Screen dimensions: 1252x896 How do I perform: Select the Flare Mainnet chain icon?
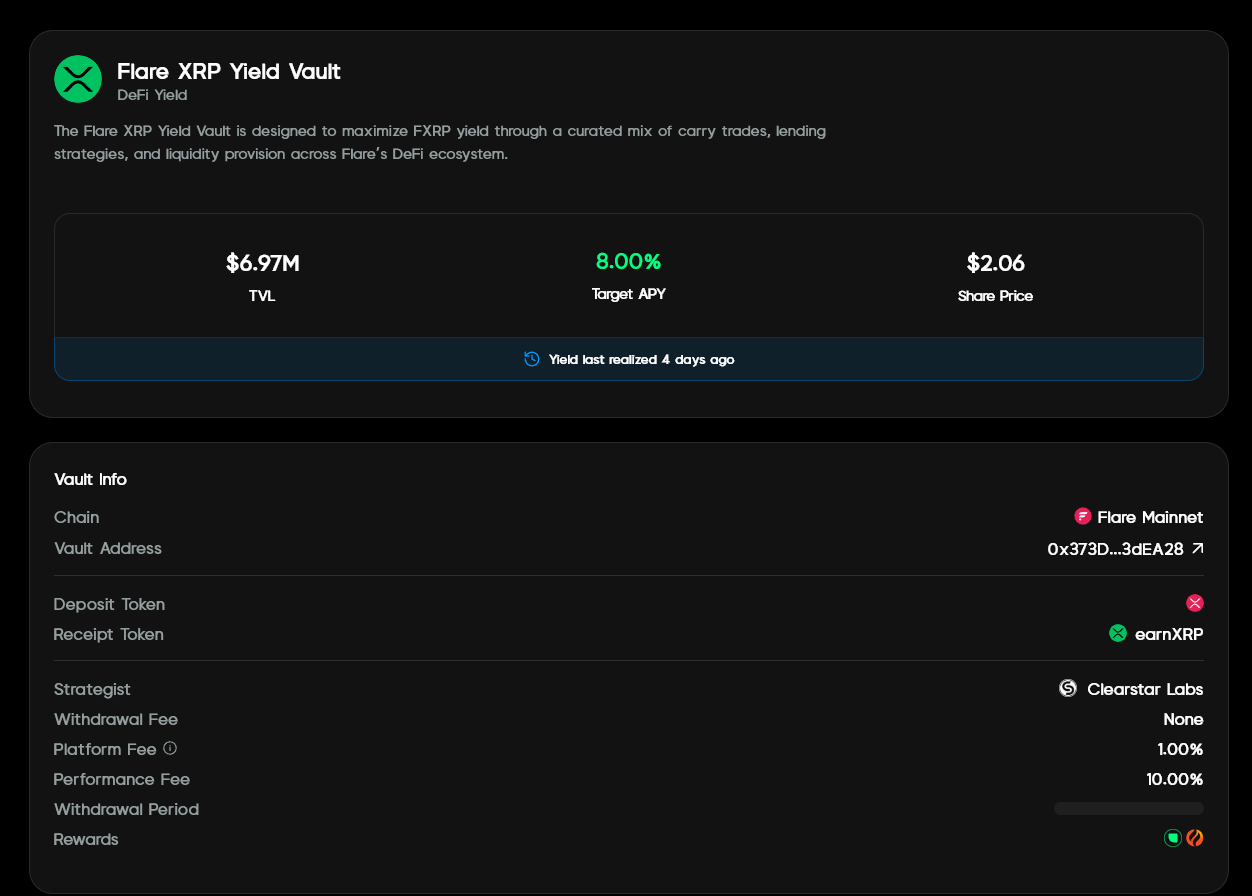[1082, 516]
